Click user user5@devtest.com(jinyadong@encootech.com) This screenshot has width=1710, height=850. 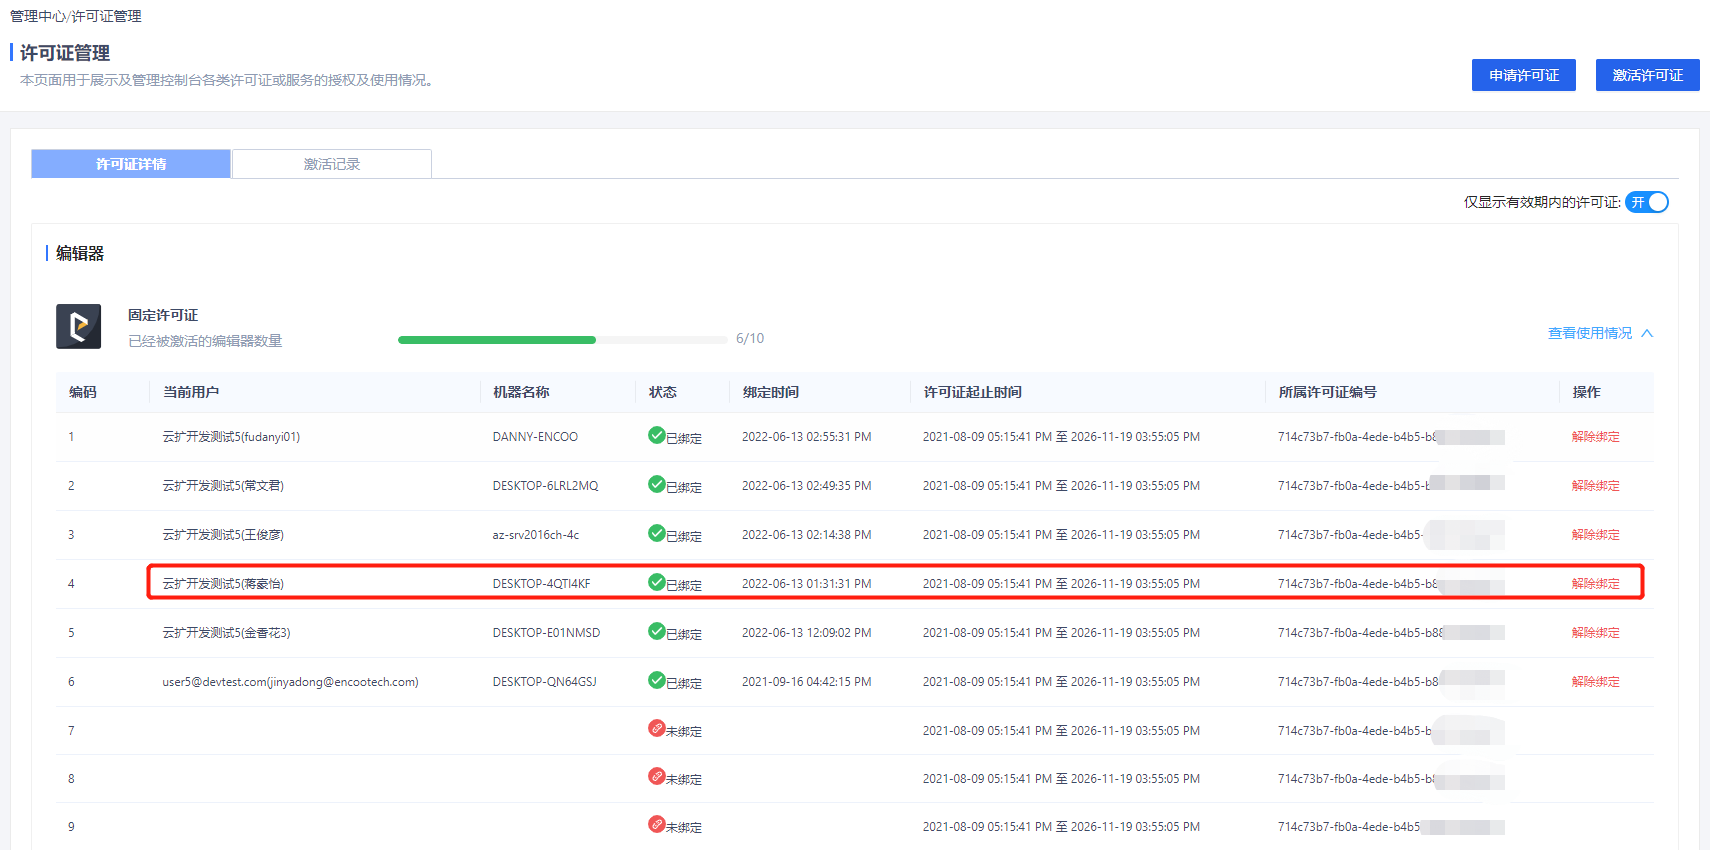(290, 682)
